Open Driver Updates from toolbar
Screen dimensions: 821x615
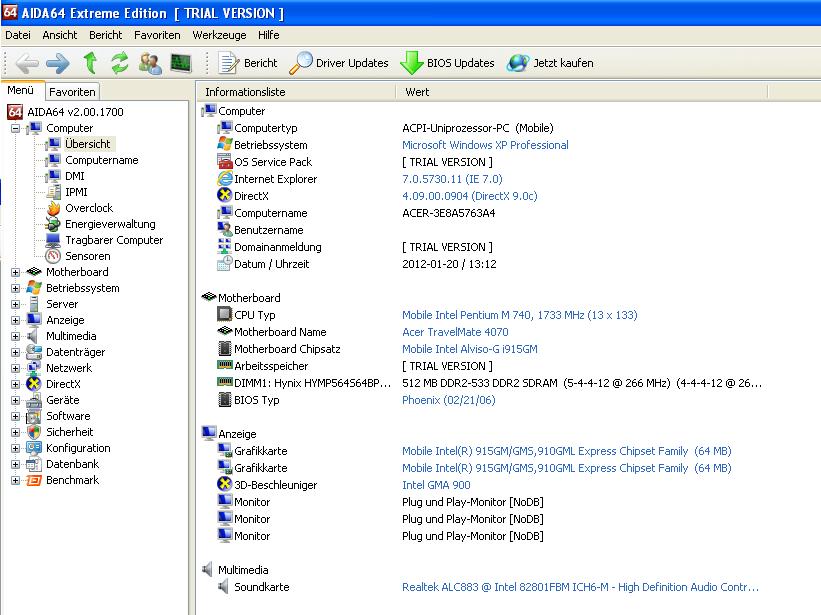pos(339,63)
